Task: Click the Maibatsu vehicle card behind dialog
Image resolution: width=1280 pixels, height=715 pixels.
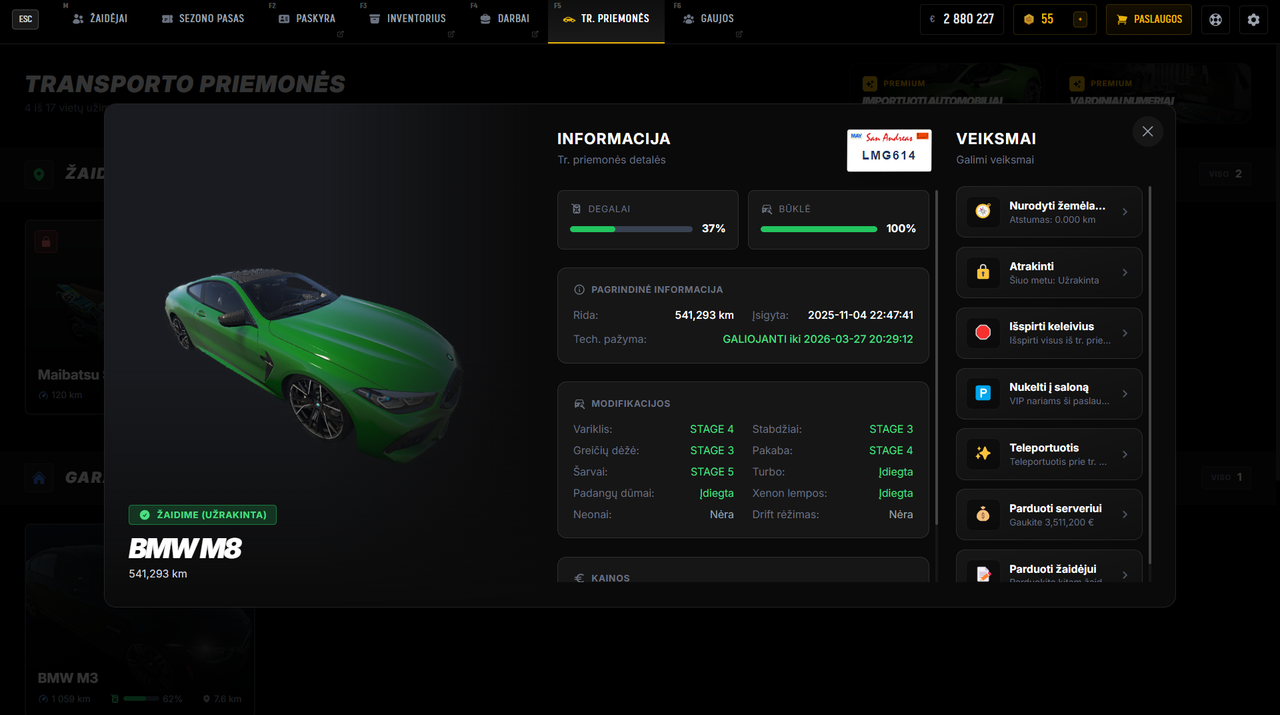Action: 65,318
